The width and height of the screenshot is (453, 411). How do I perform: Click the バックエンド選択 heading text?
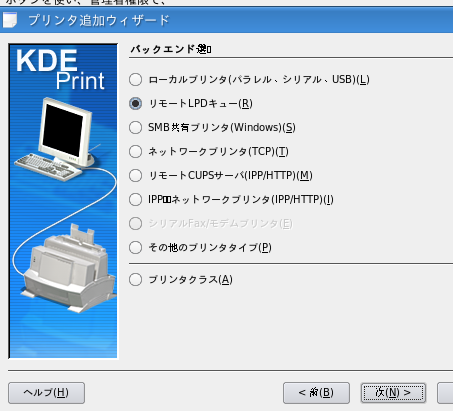pos(171,49)
